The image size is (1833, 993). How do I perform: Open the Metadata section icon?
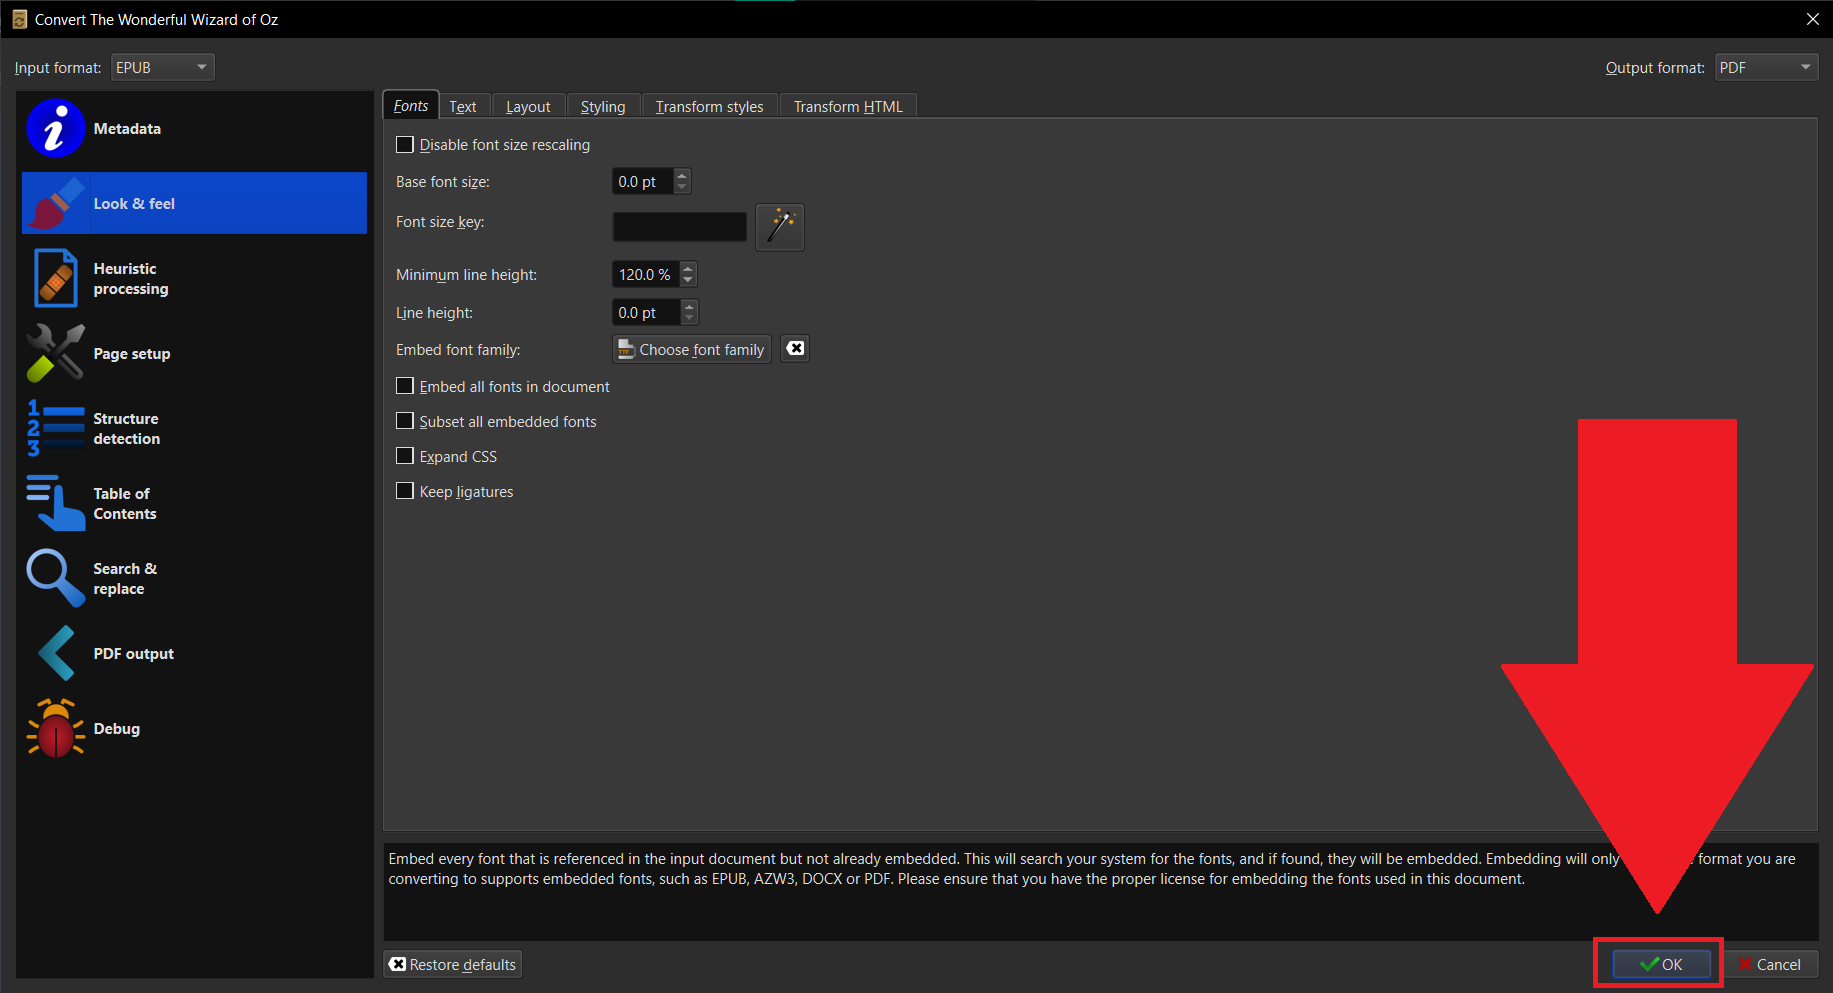pos(55,129)
